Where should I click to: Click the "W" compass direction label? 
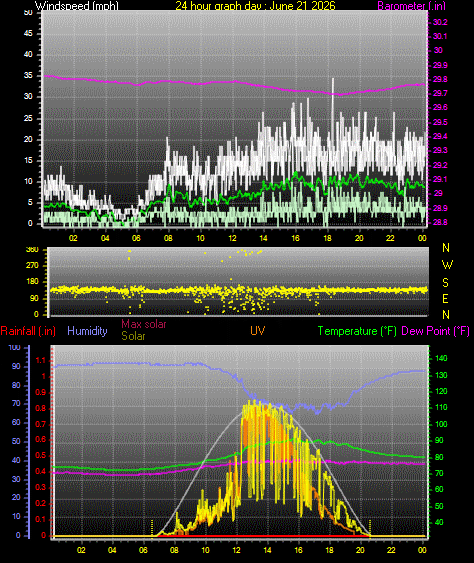click(447, 265)
